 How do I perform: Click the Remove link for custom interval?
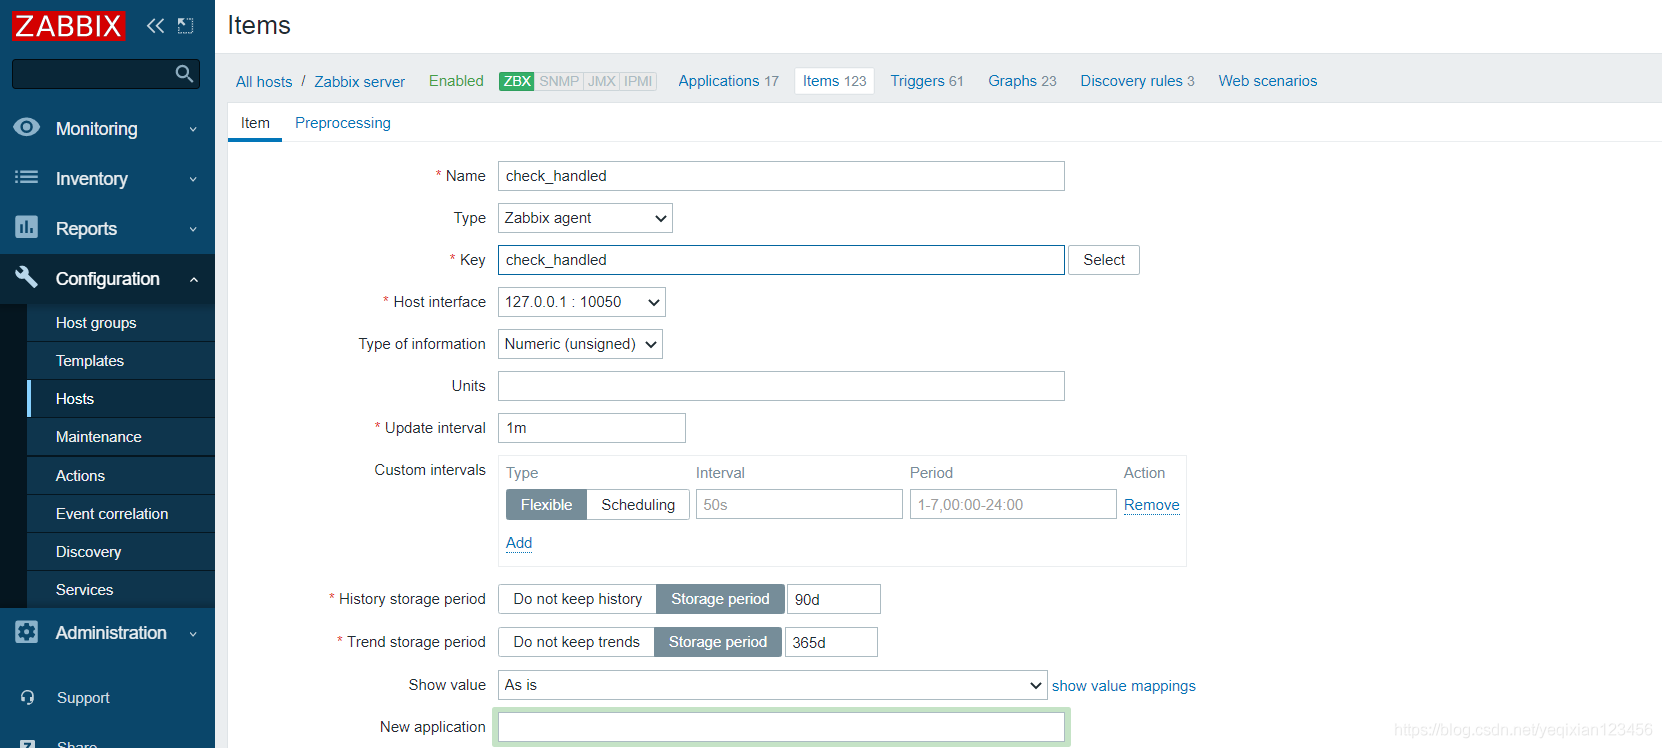point(1152,505)
